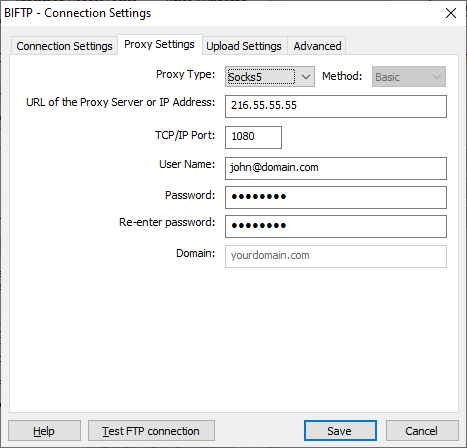The height and width of the screenshot is (448, 467).
Task: Go to the Advanced tab
Action: pyautogui.click(x=317, y=46)
